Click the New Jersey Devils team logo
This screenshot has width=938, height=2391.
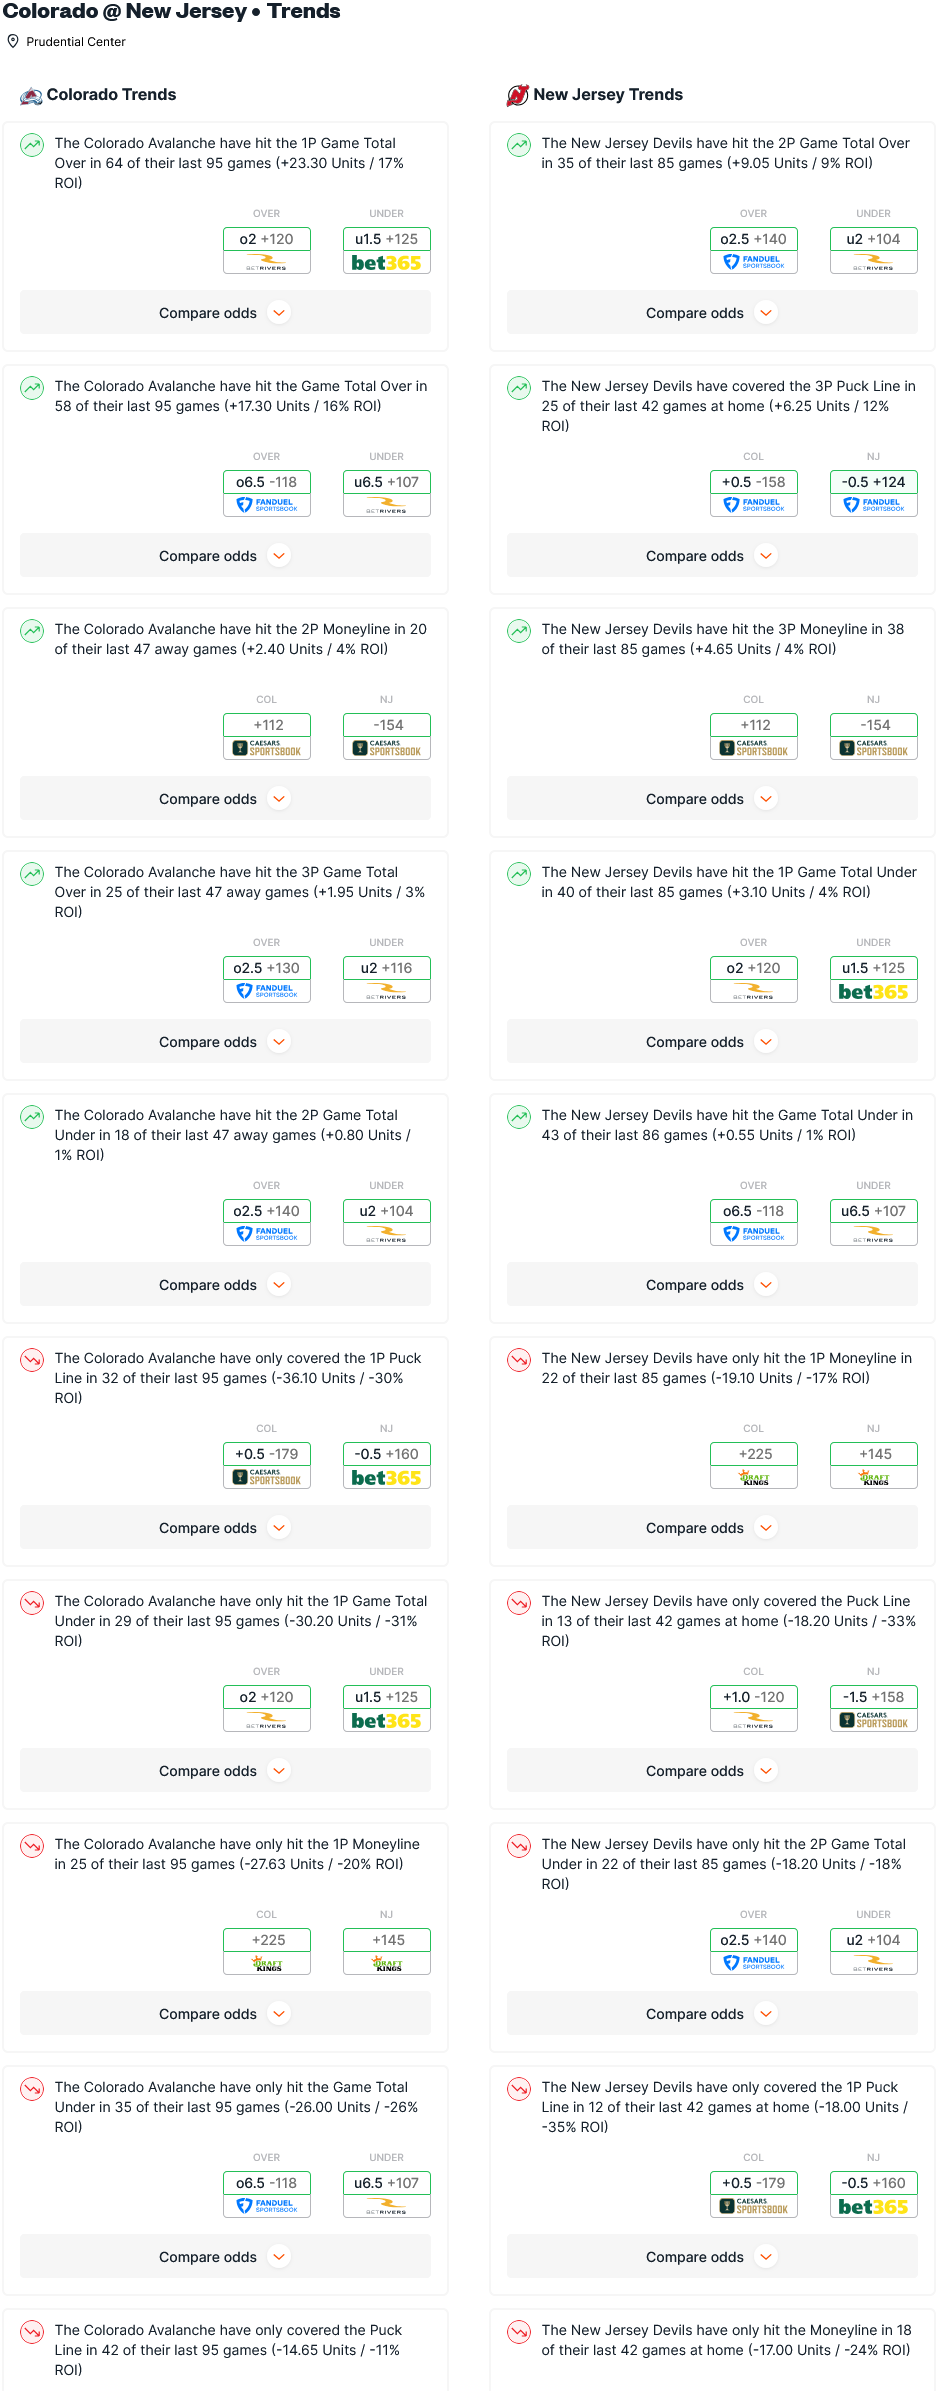pyautogui.click(x=517, y=95)
